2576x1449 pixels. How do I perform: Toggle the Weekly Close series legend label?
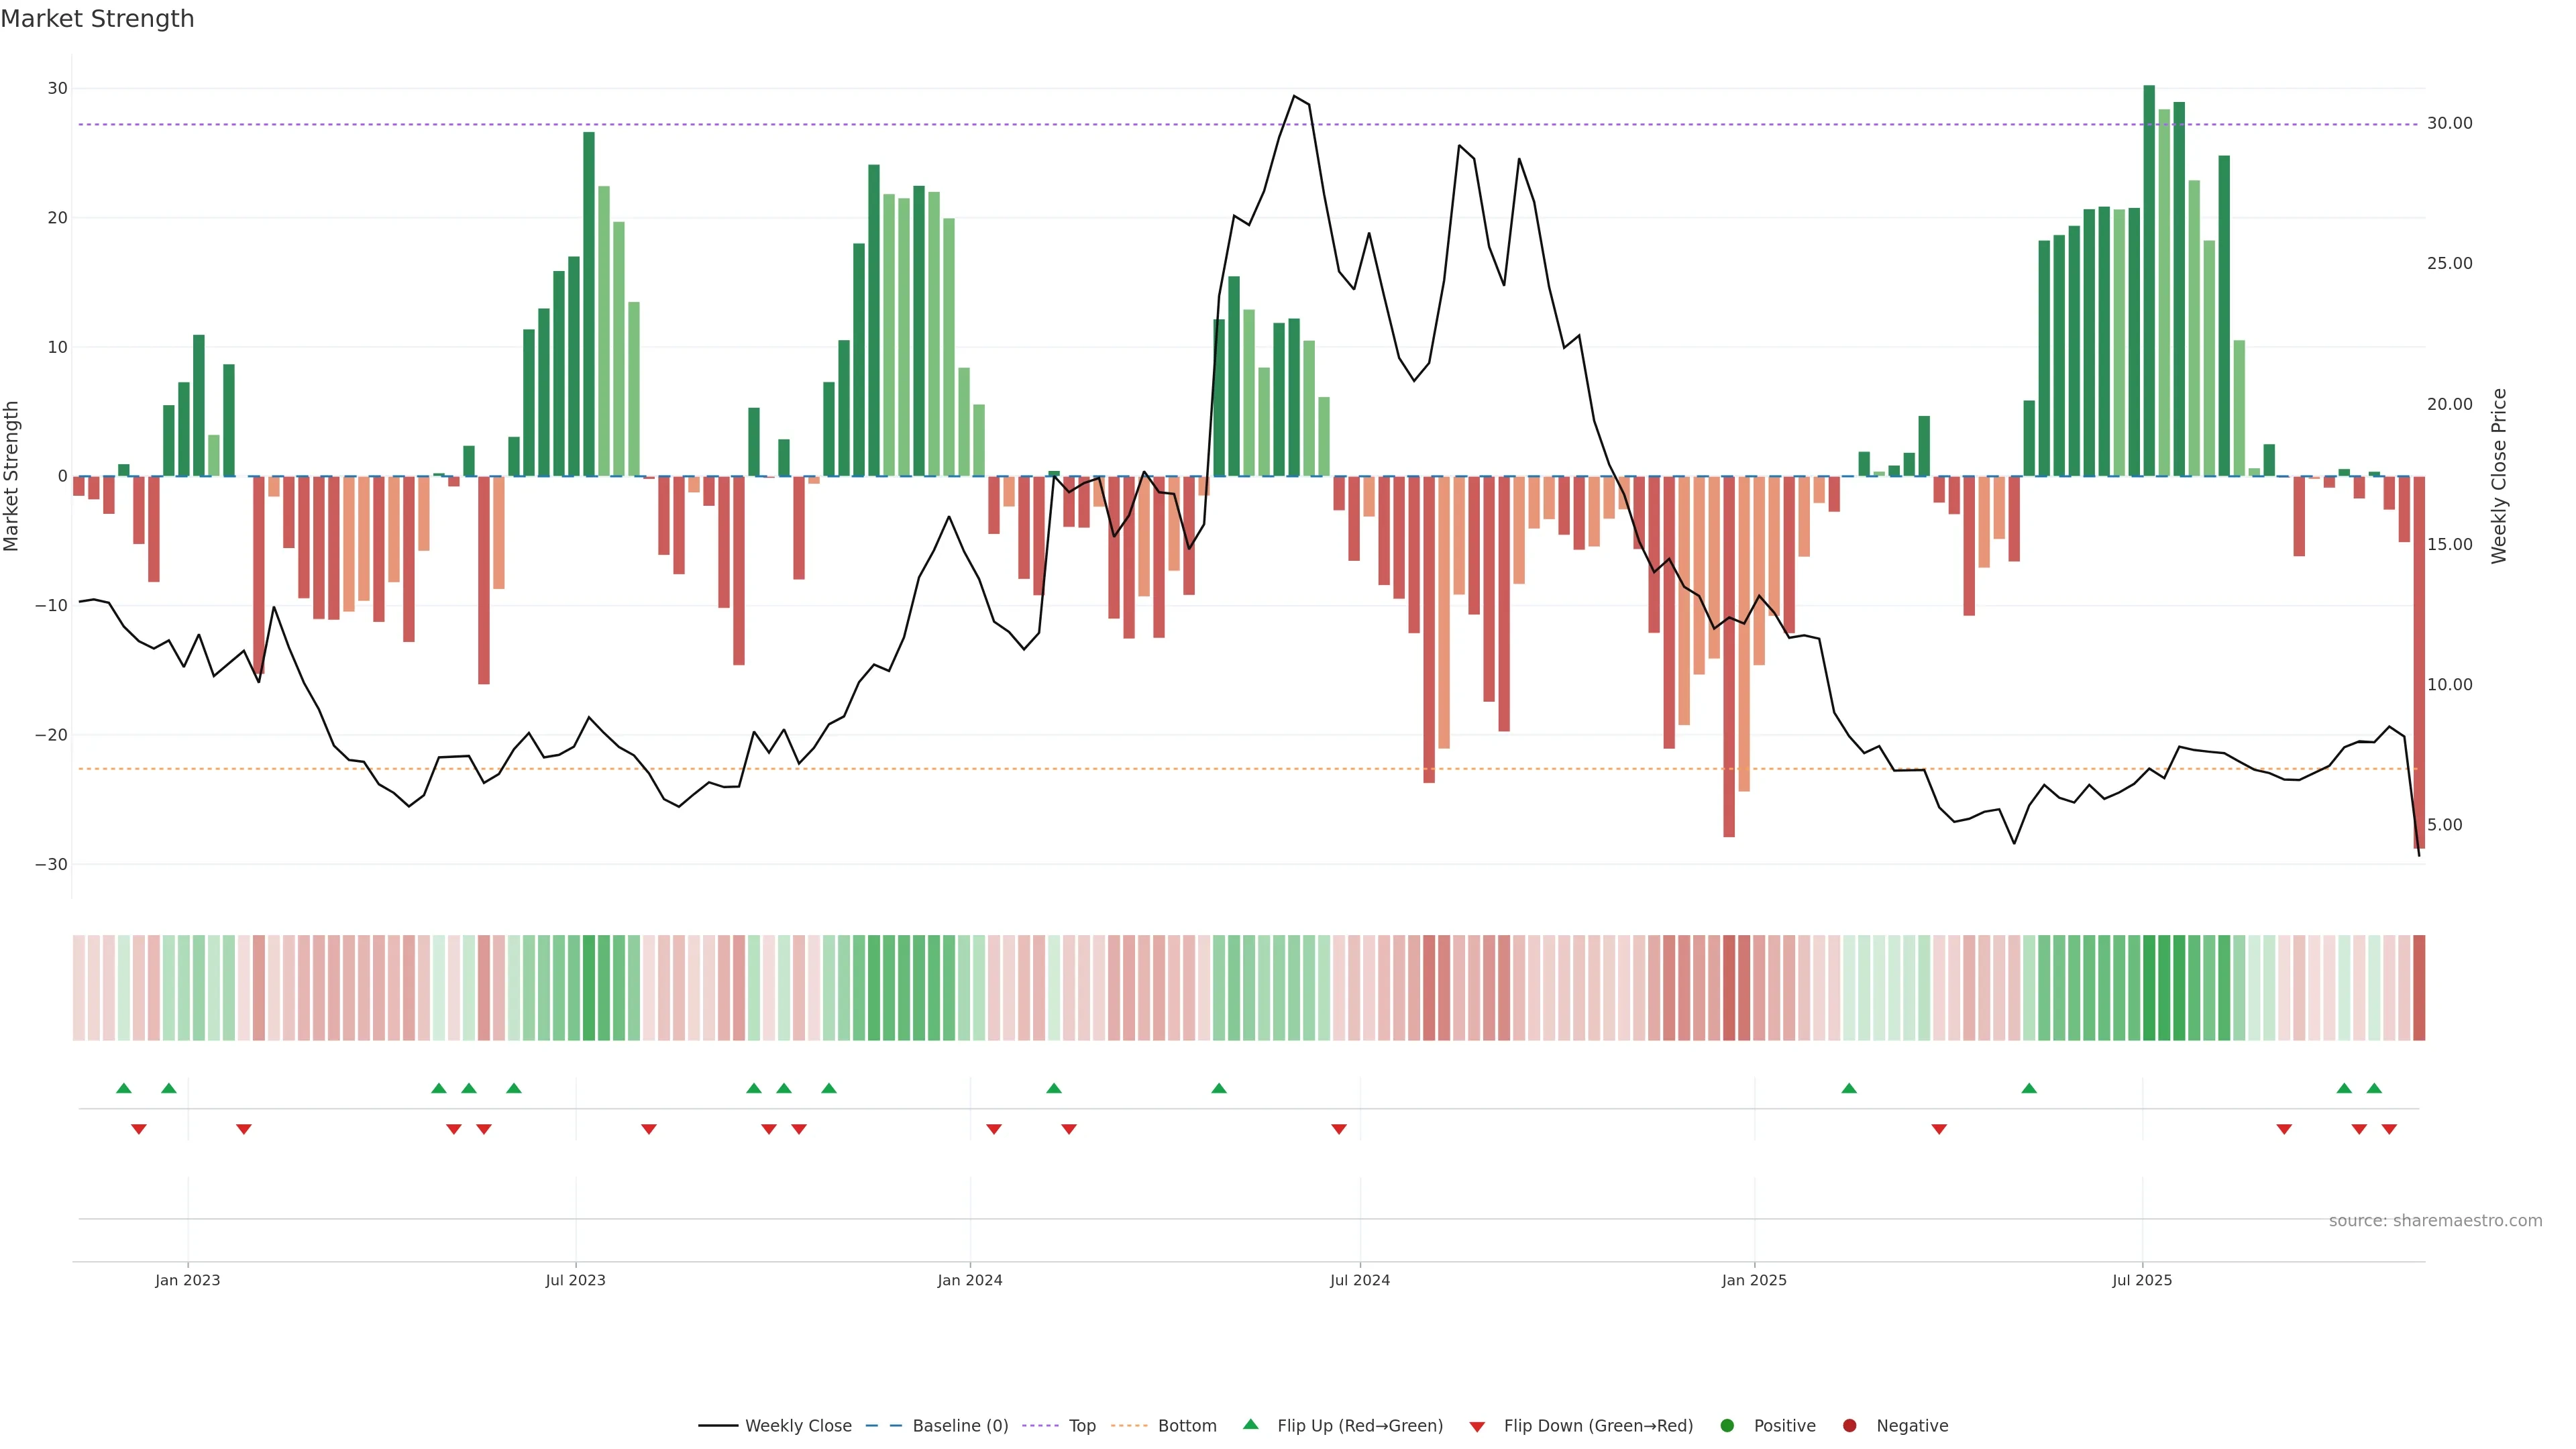pyautogui.click(x=798, y=1426)
